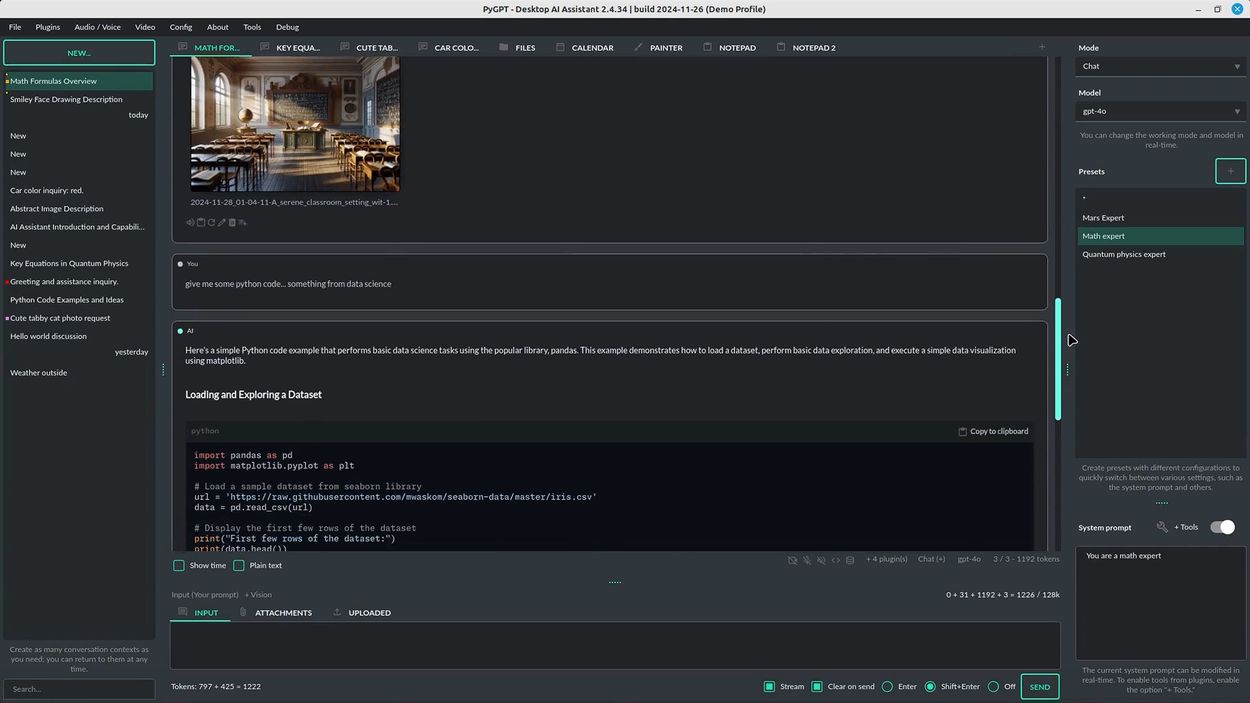Open Cute tabby cat photo request conversation
The image size is (1250, 703).
pyautogui.click(x=79, y=318)
